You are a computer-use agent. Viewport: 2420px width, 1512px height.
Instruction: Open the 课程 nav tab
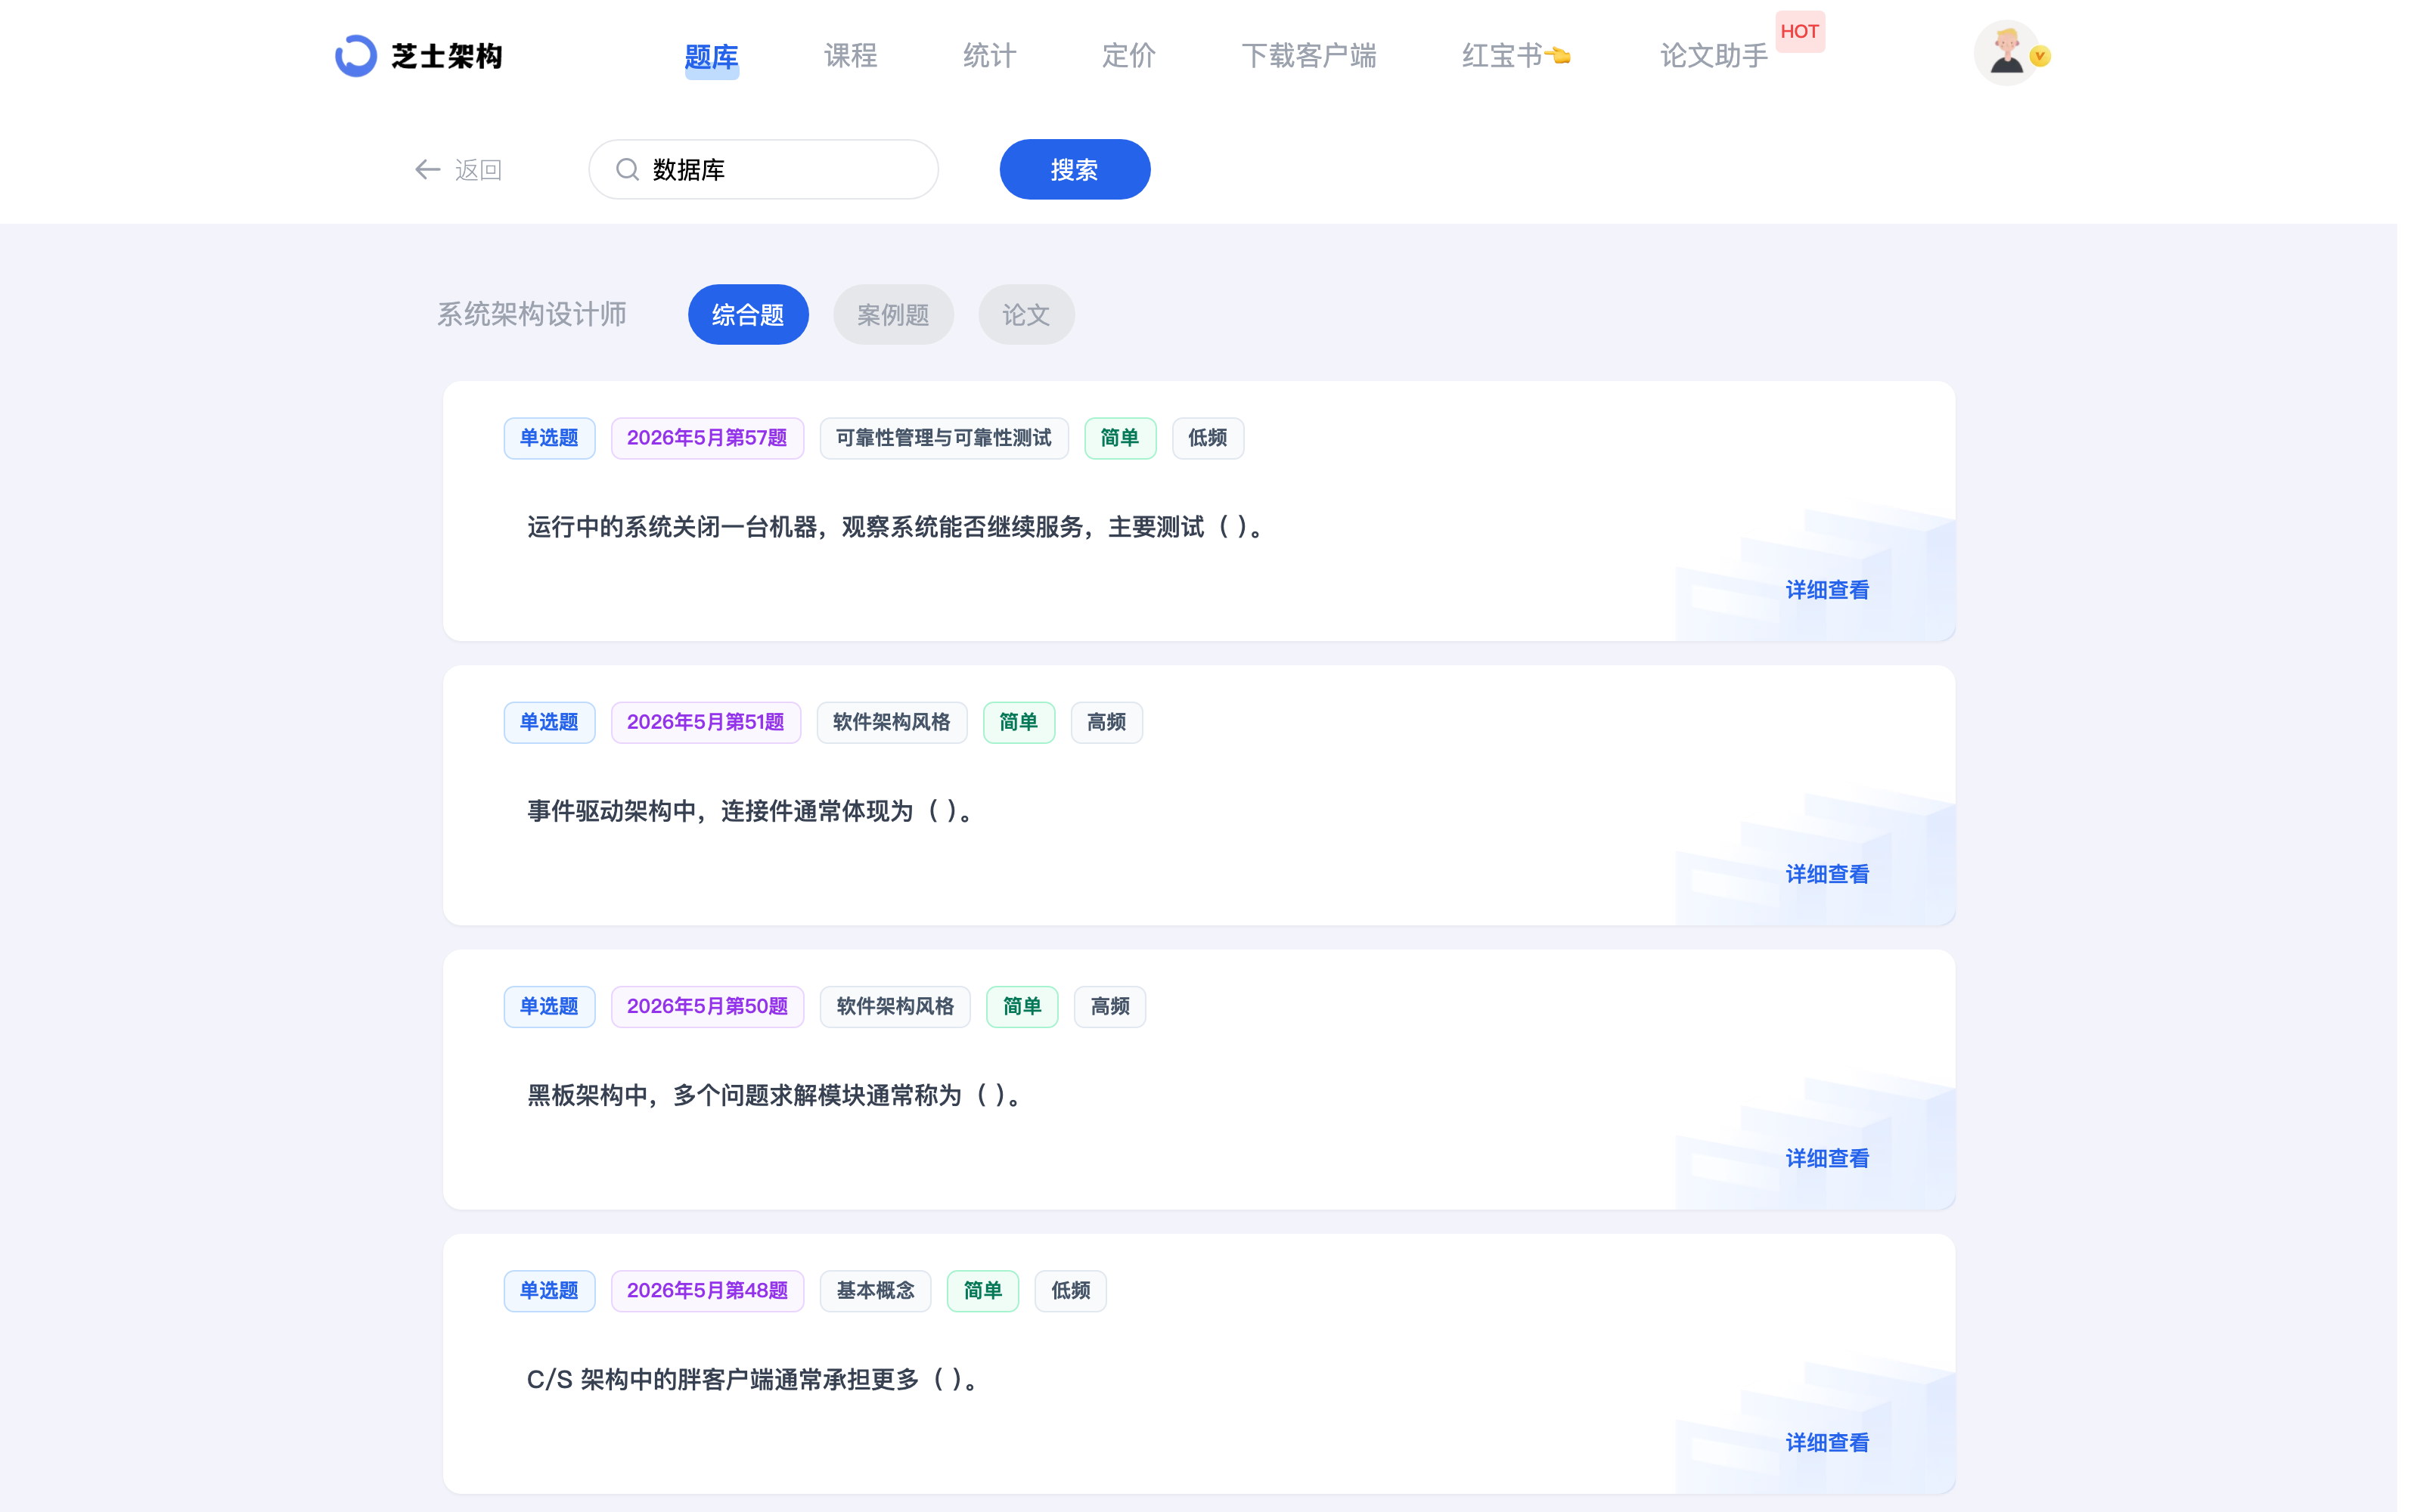click(x=850, y=56)
